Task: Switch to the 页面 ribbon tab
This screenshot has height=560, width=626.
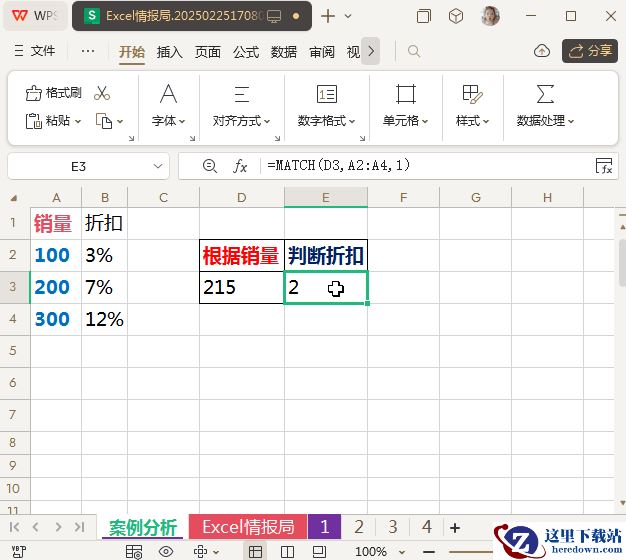Action: coord(208,52)
